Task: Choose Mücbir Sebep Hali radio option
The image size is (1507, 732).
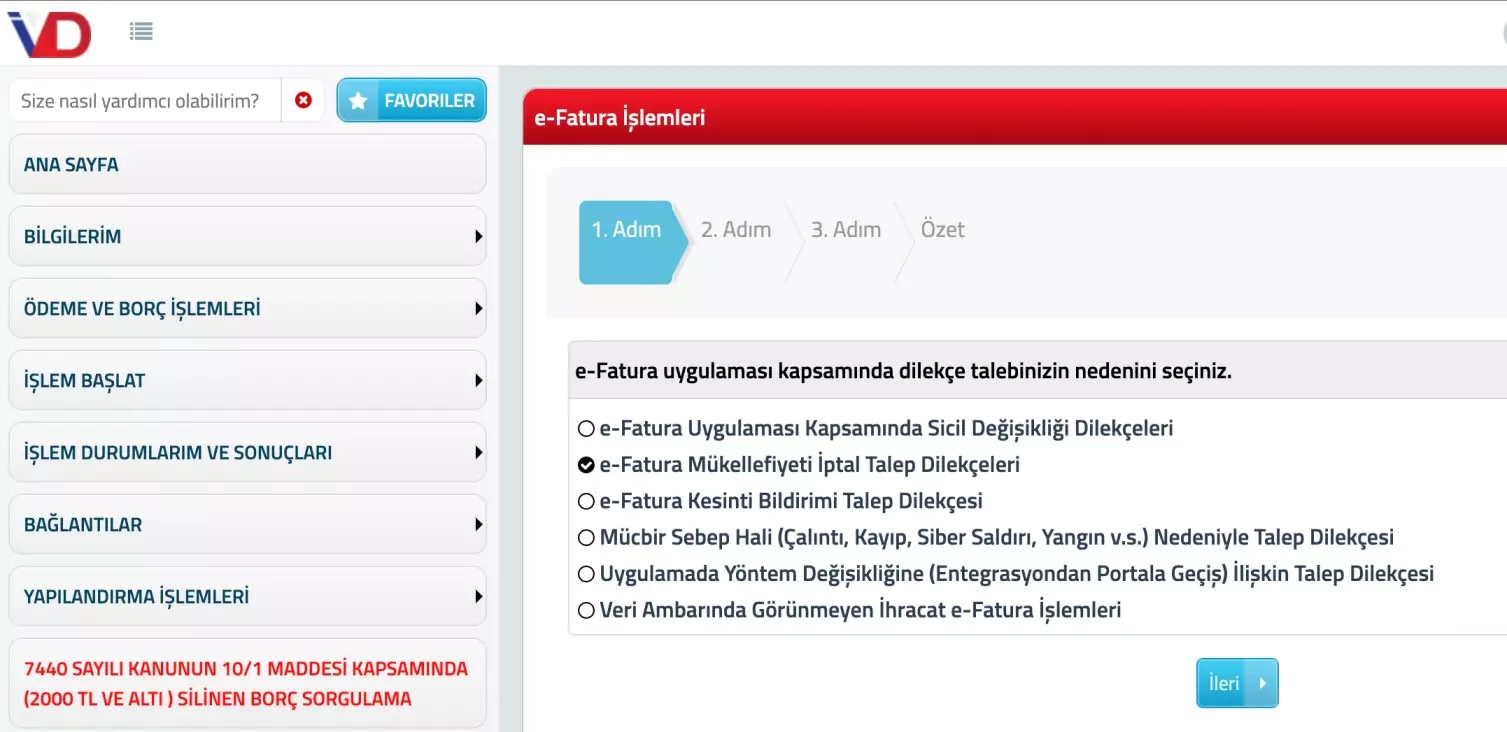Action: pos(586,538)
